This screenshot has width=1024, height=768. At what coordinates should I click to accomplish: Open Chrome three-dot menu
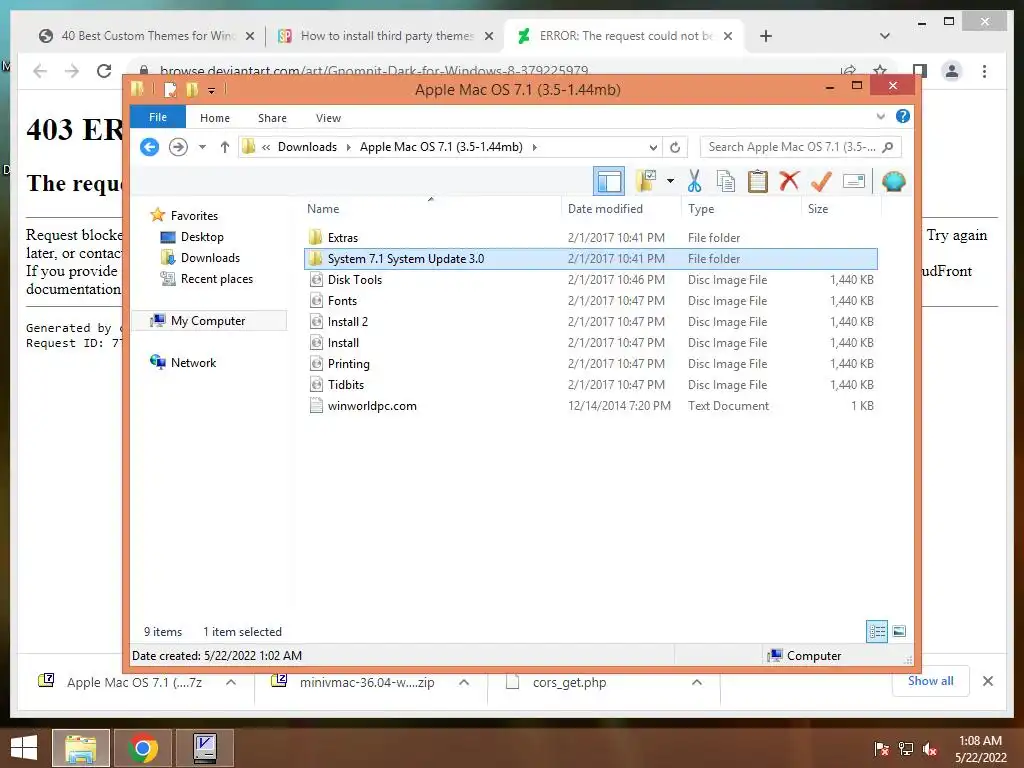[984, 71]
